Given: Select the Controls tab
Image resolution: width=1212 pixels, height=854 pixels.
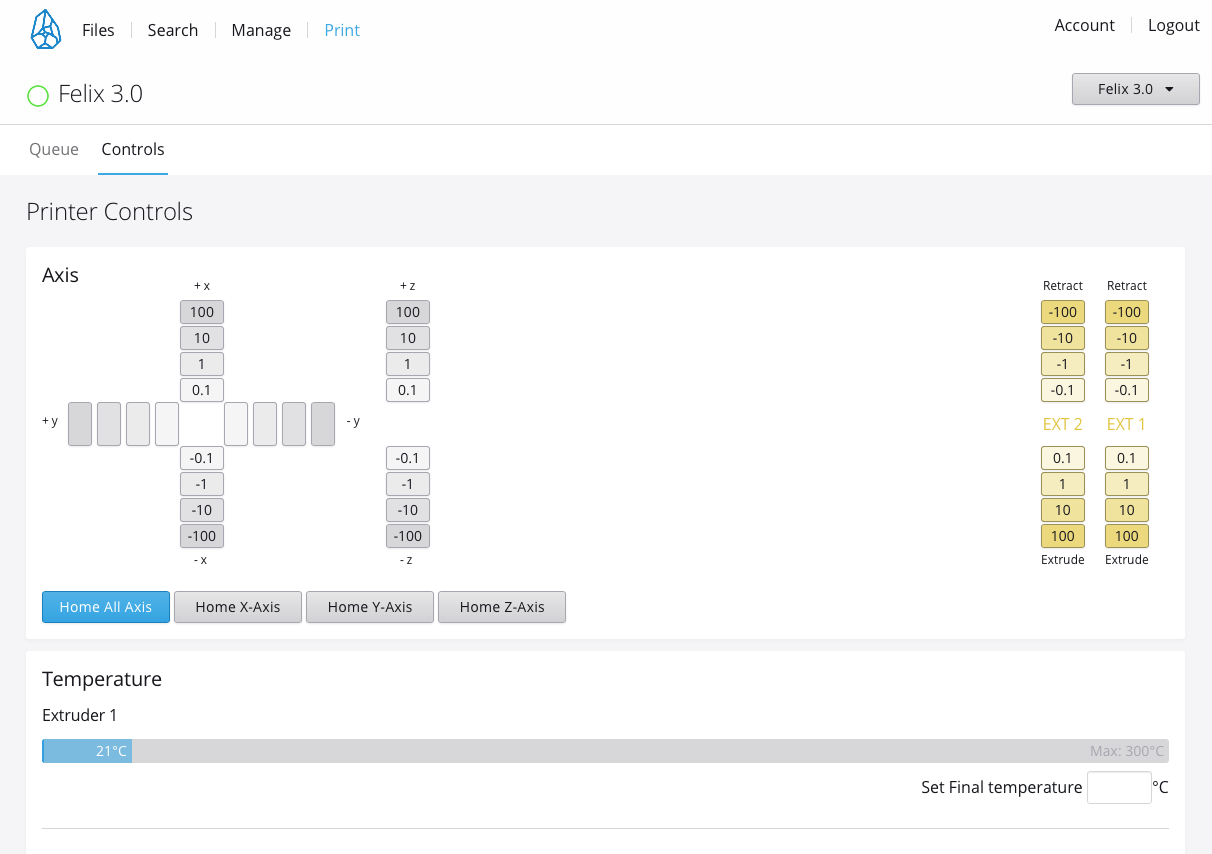Looking at the screenshot, I should pos(133,149).
